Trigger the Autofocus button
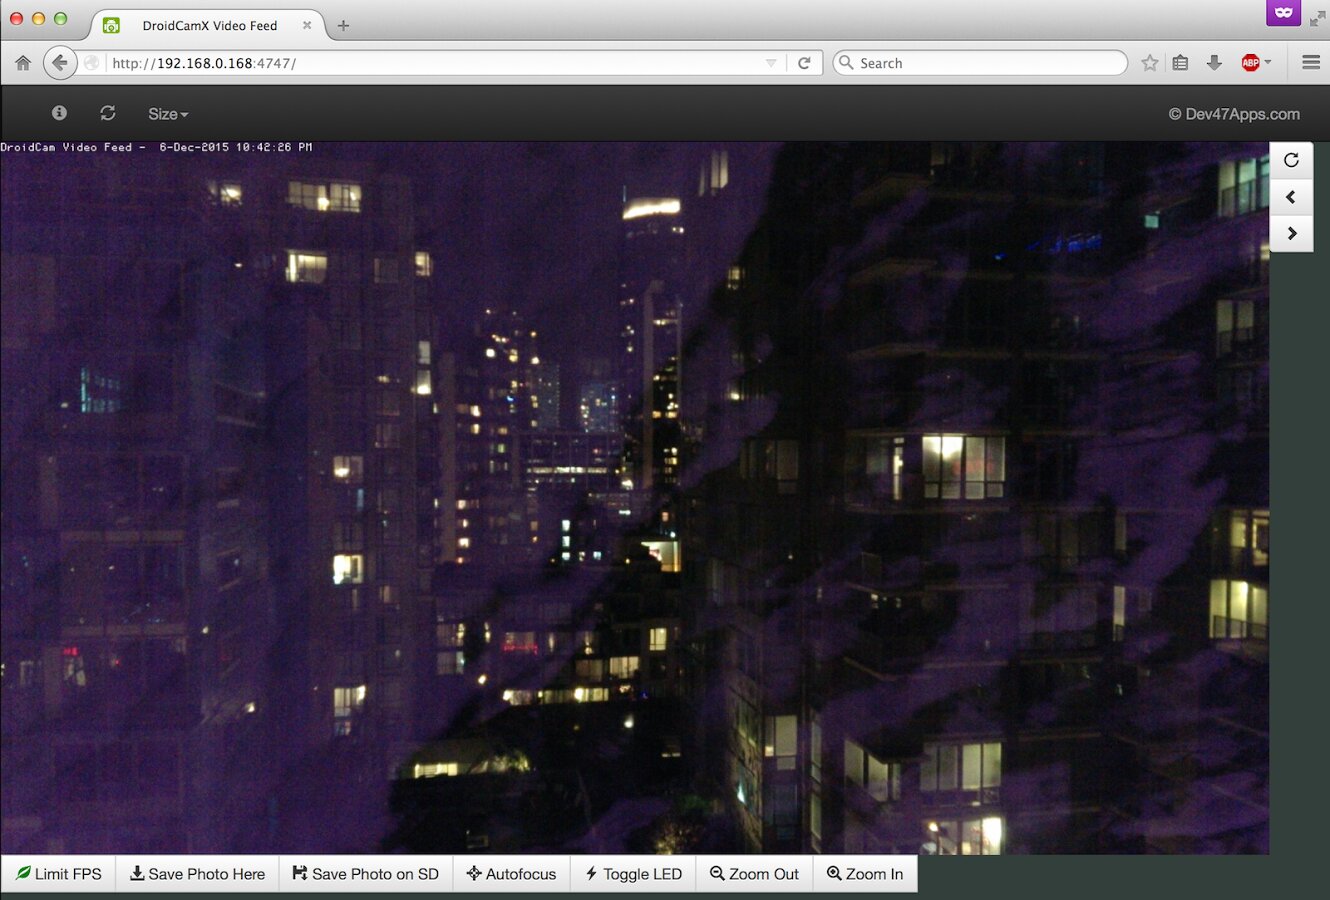 (x=511, y=873)
